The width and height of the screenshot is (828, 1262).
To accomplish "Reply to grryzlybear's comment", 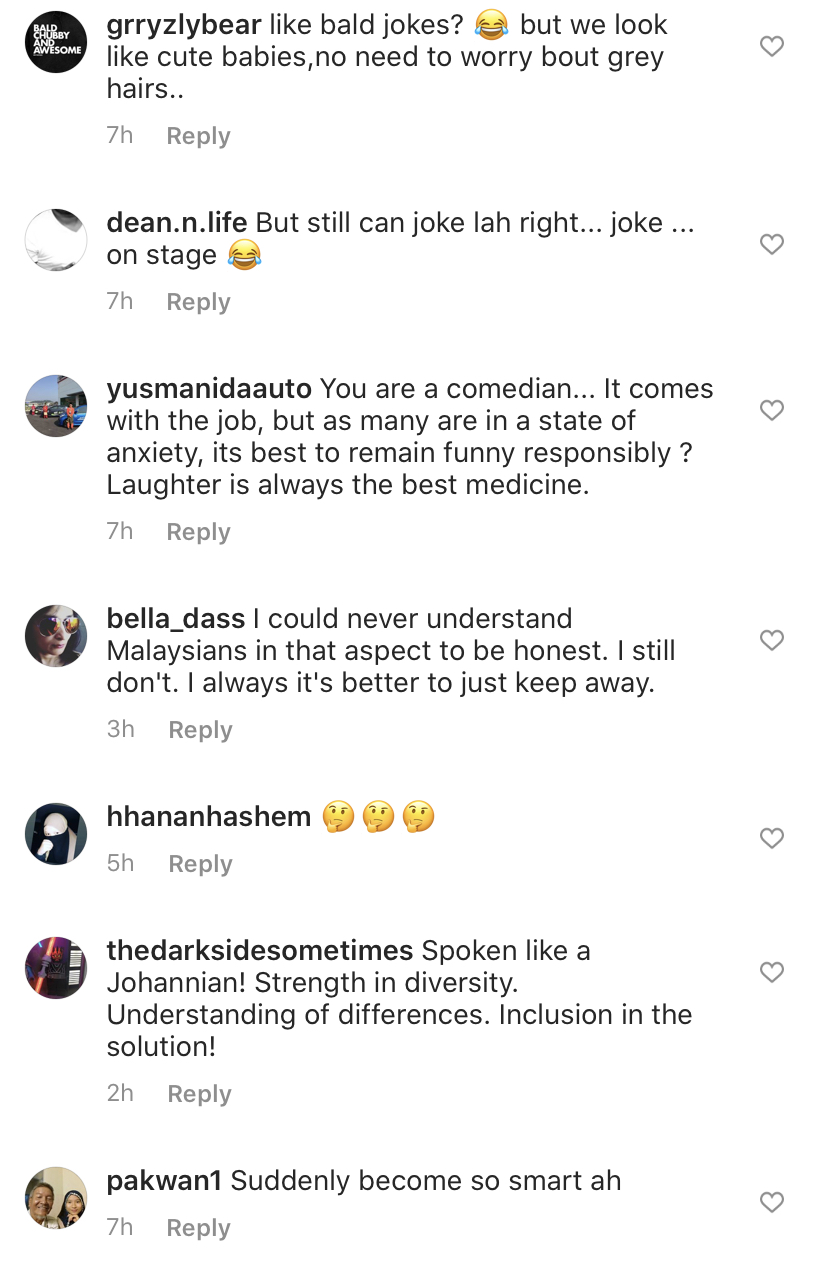I will click(x=198, y=136).
